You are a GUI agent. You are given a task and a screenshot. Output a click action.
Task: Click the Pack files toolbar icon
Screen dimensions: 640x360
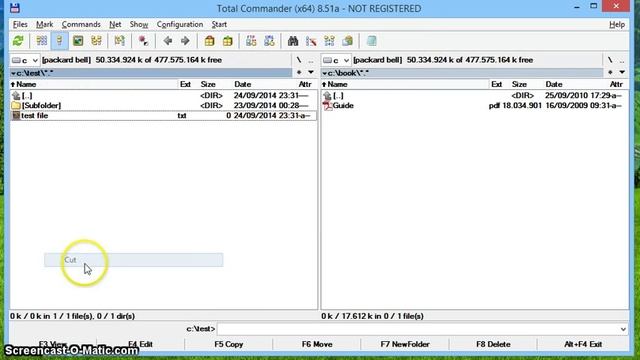point(209,41)
